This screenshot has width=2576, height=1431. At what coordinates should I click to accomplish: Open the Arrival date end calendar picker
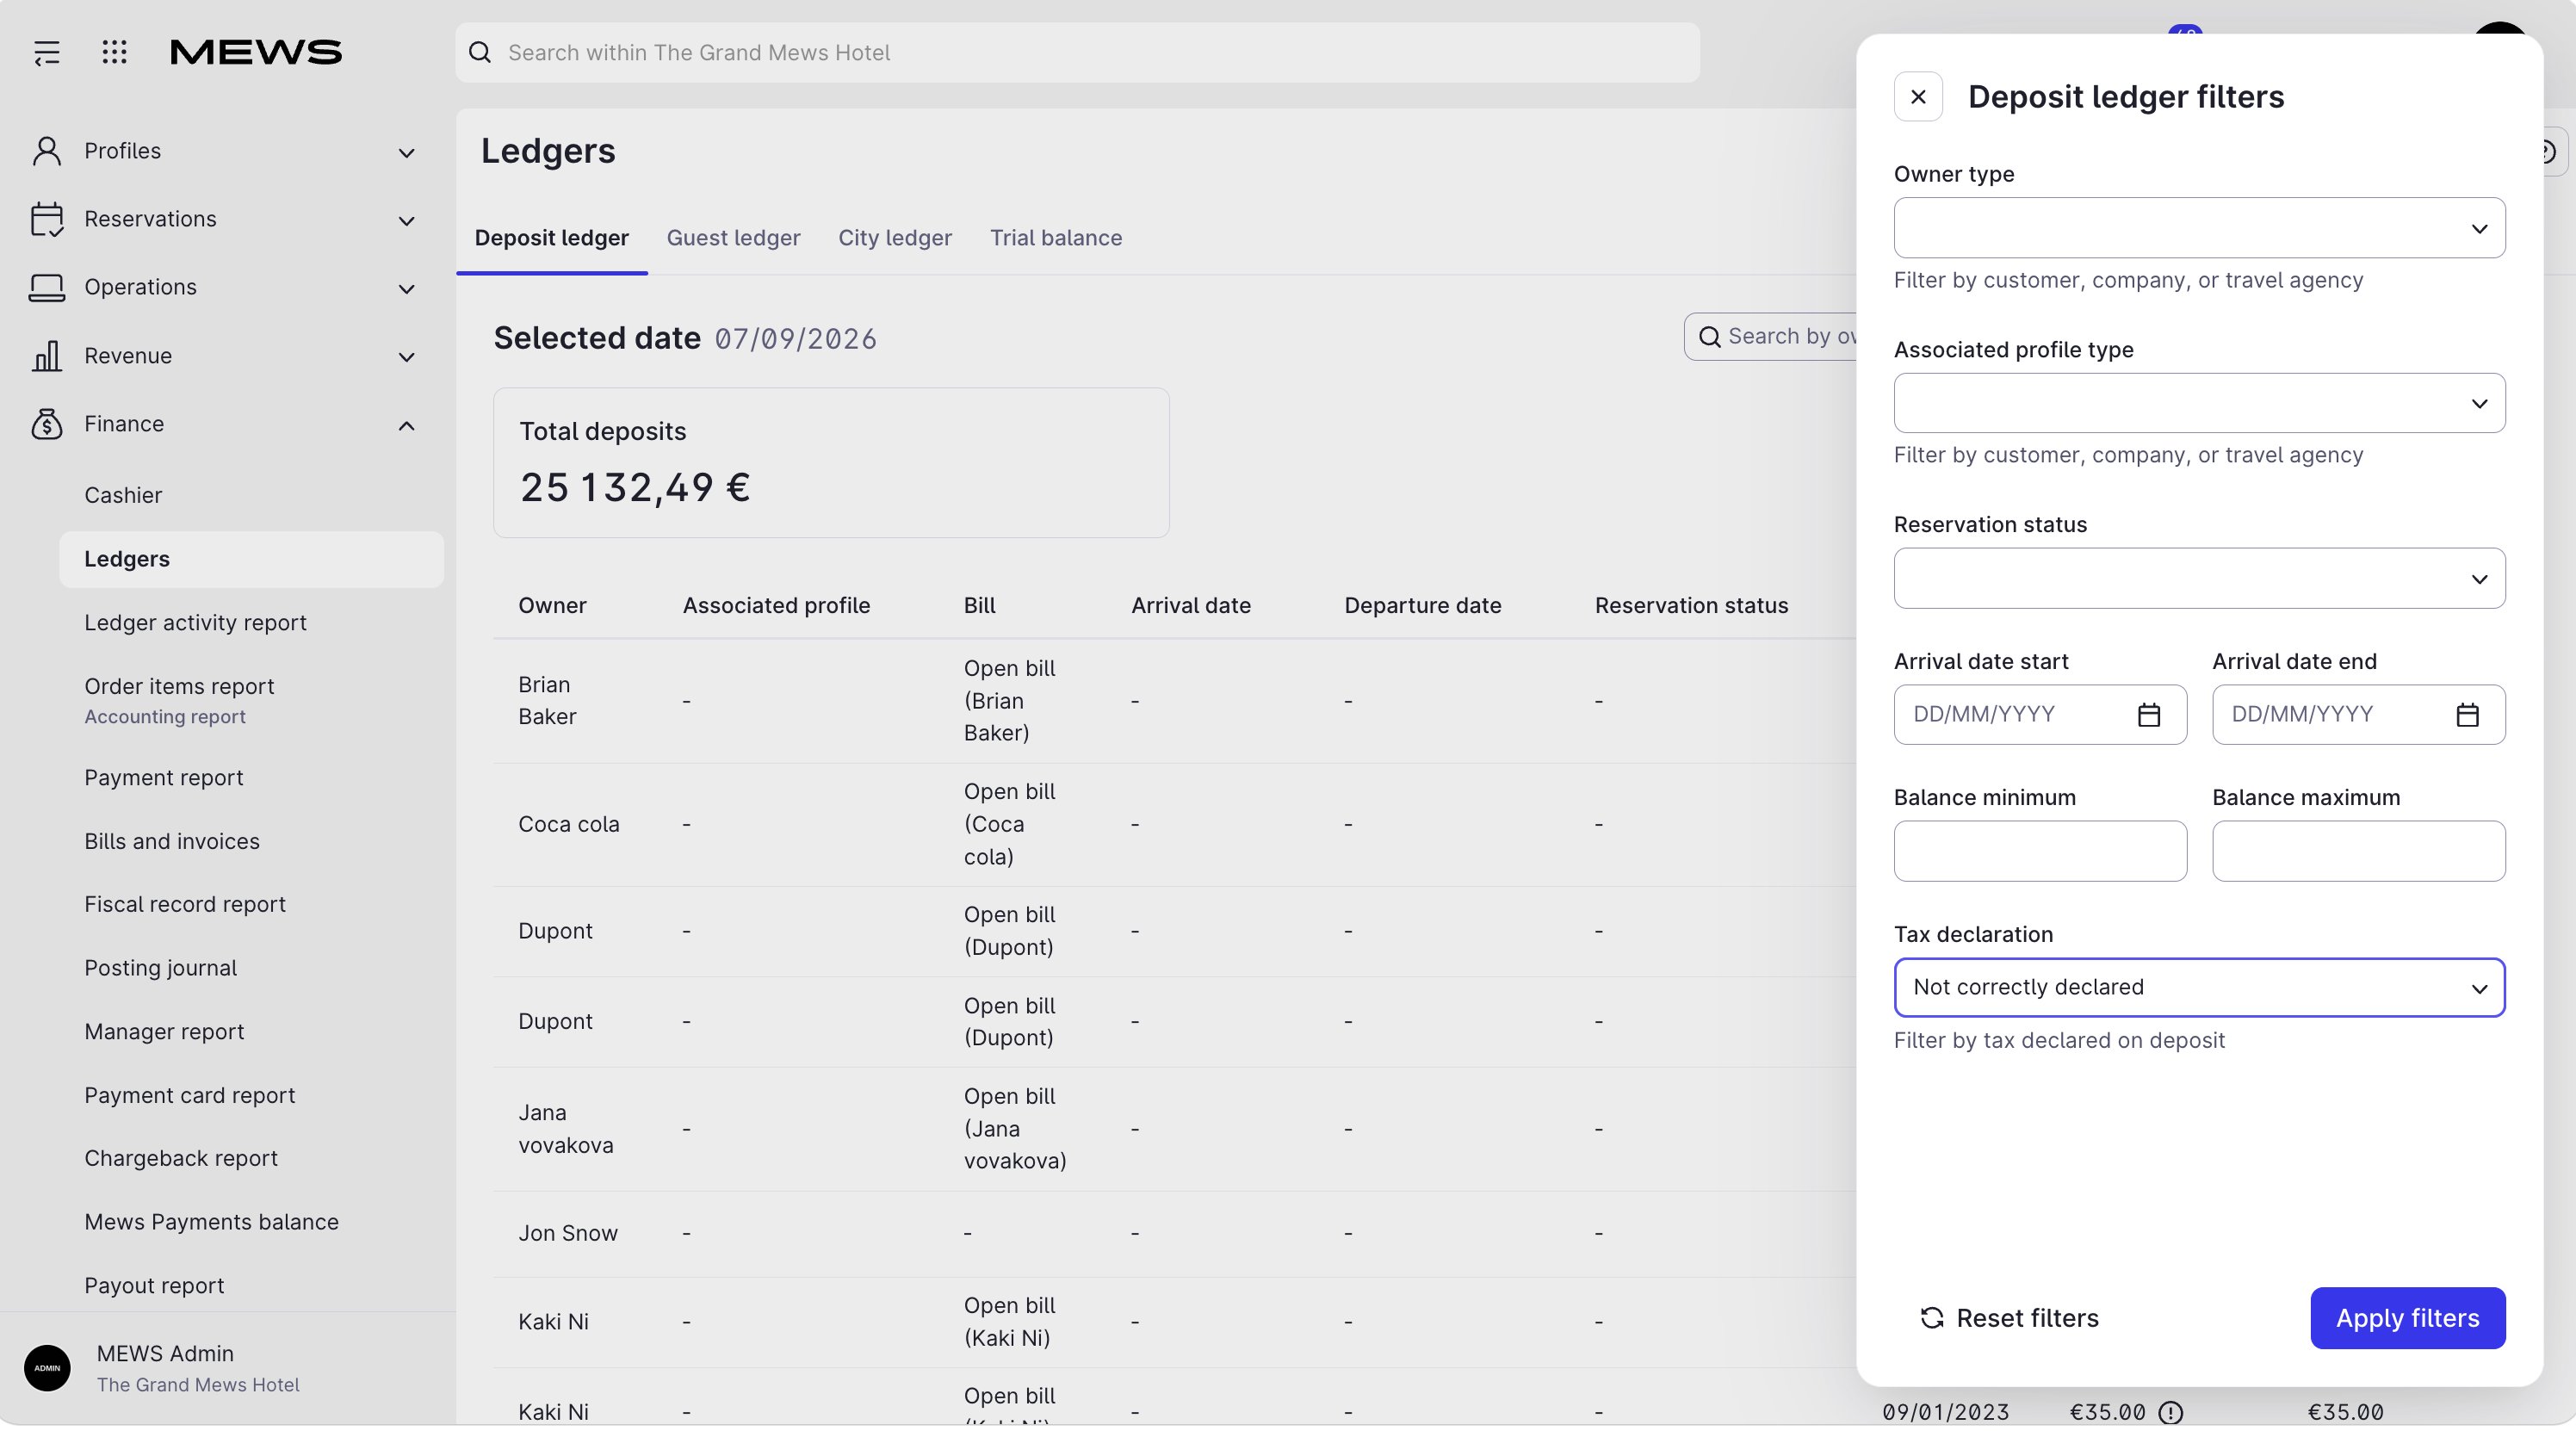[x=2467, y=715]
